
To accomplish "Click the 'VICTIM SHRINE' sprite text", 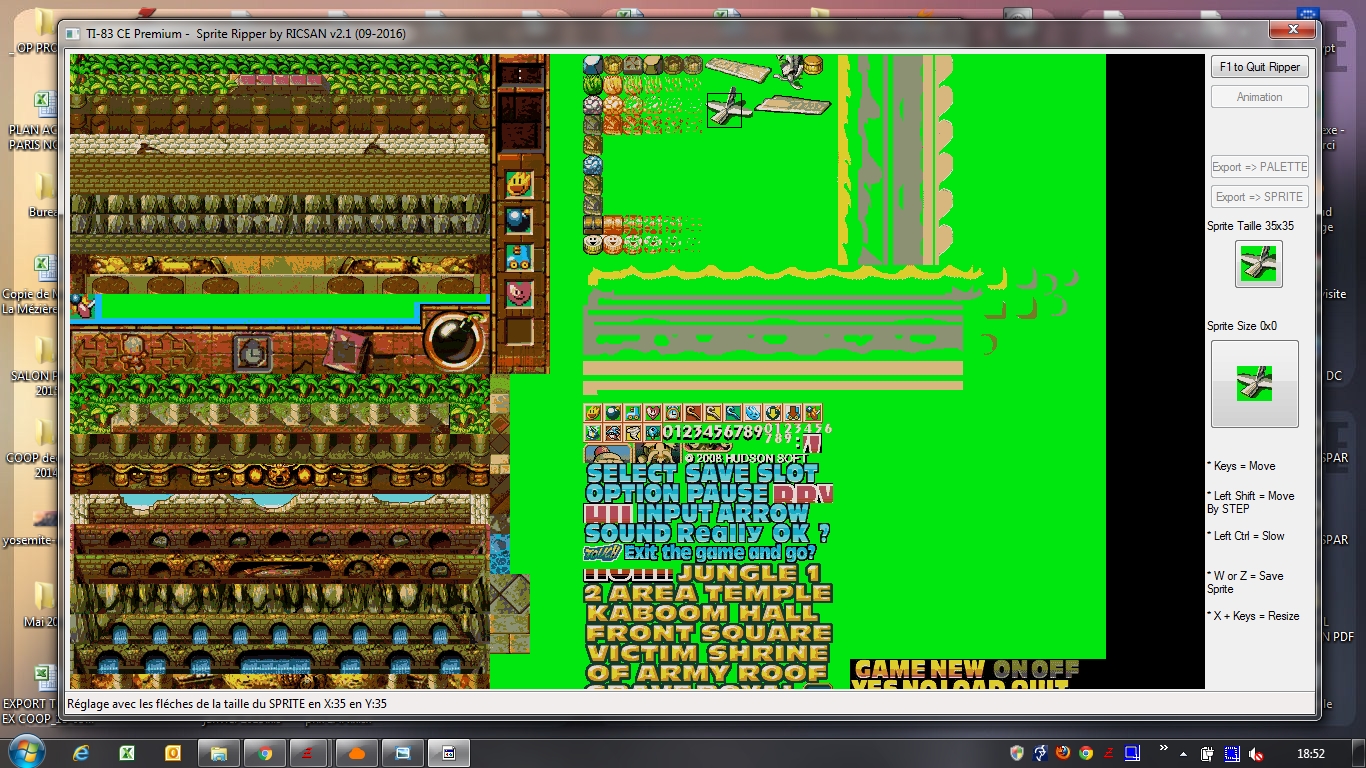I will (707, 653).
